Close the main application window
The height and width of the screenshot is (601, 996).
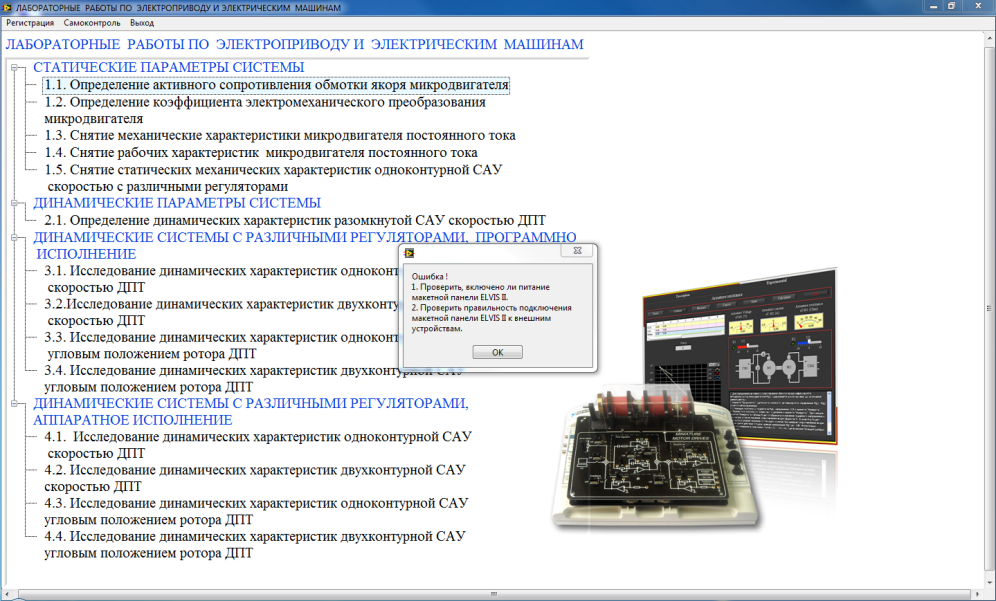(978, 6)
